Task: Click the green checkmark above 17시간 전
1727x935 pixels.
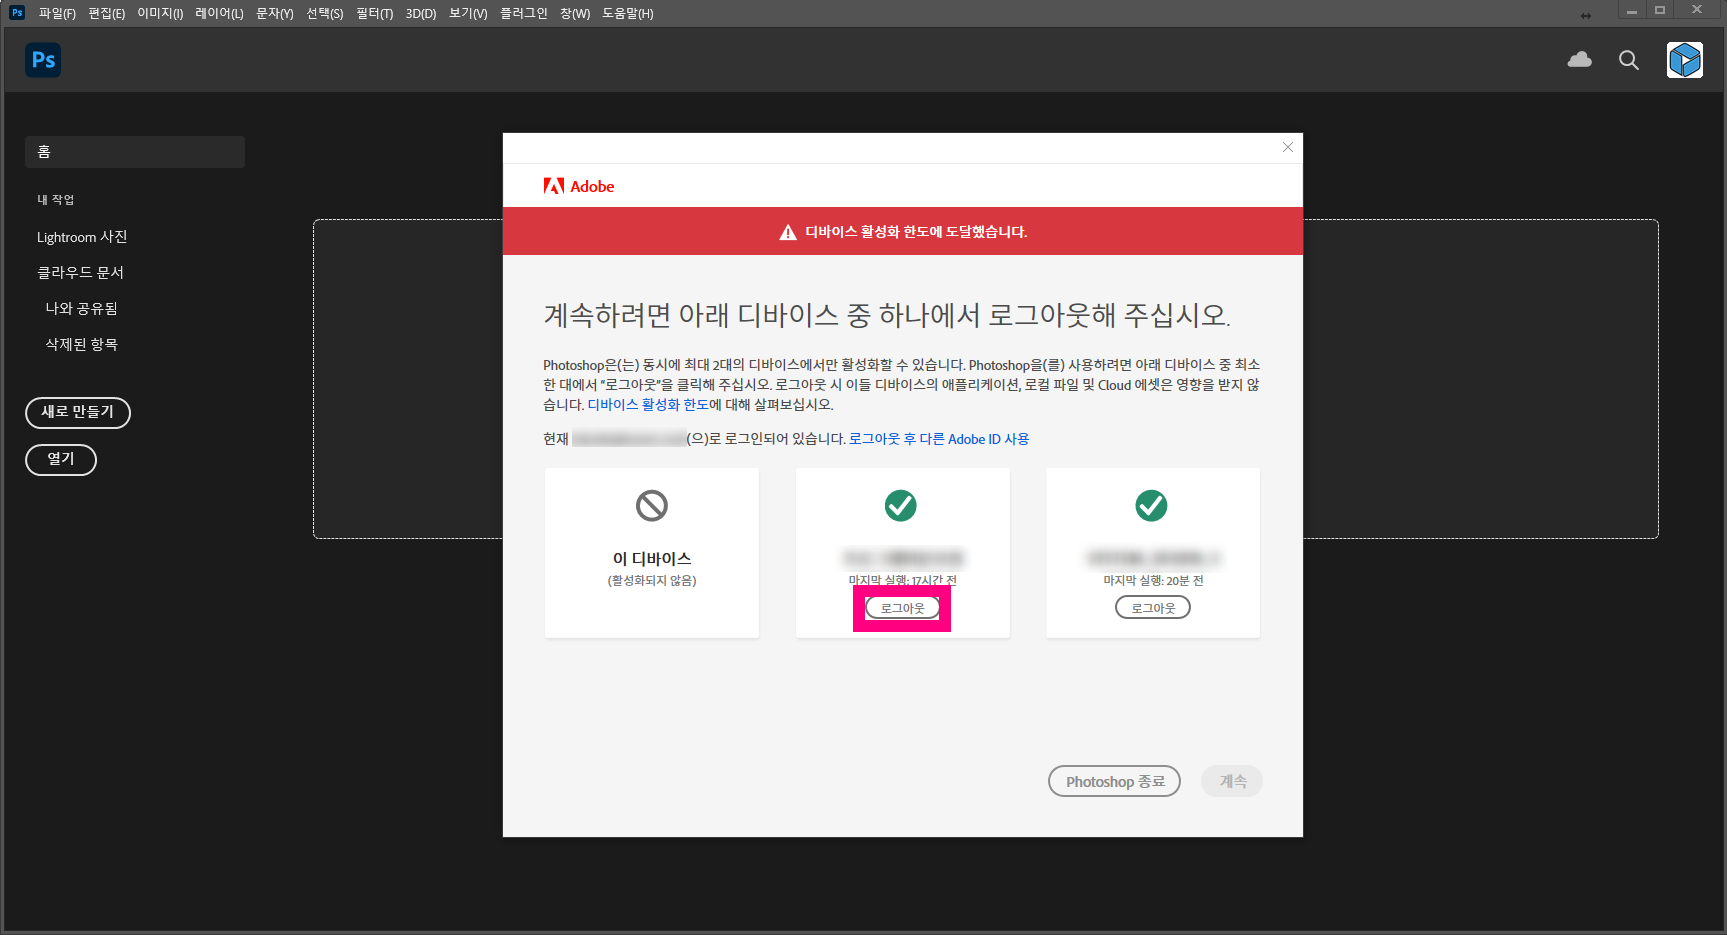Action: coord(901,506)
